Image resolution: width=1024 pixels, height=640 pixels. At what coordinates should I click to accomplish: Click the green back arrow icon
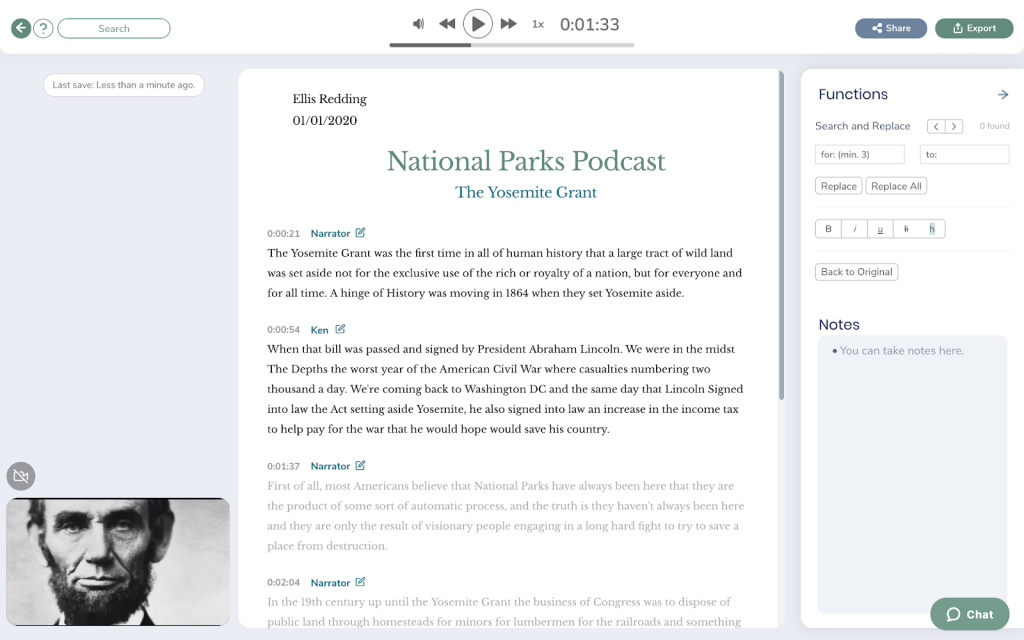[20, 28]
